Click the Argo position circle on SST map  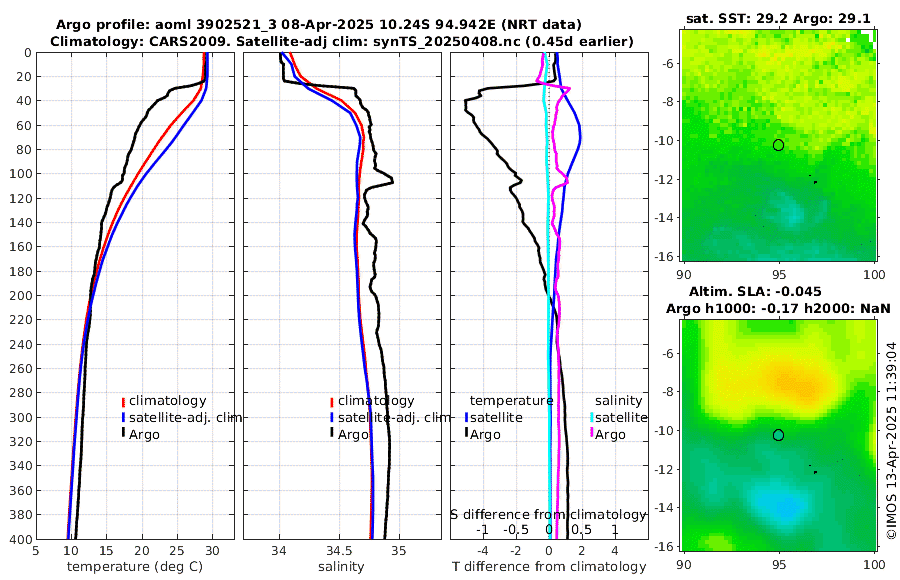778,145
